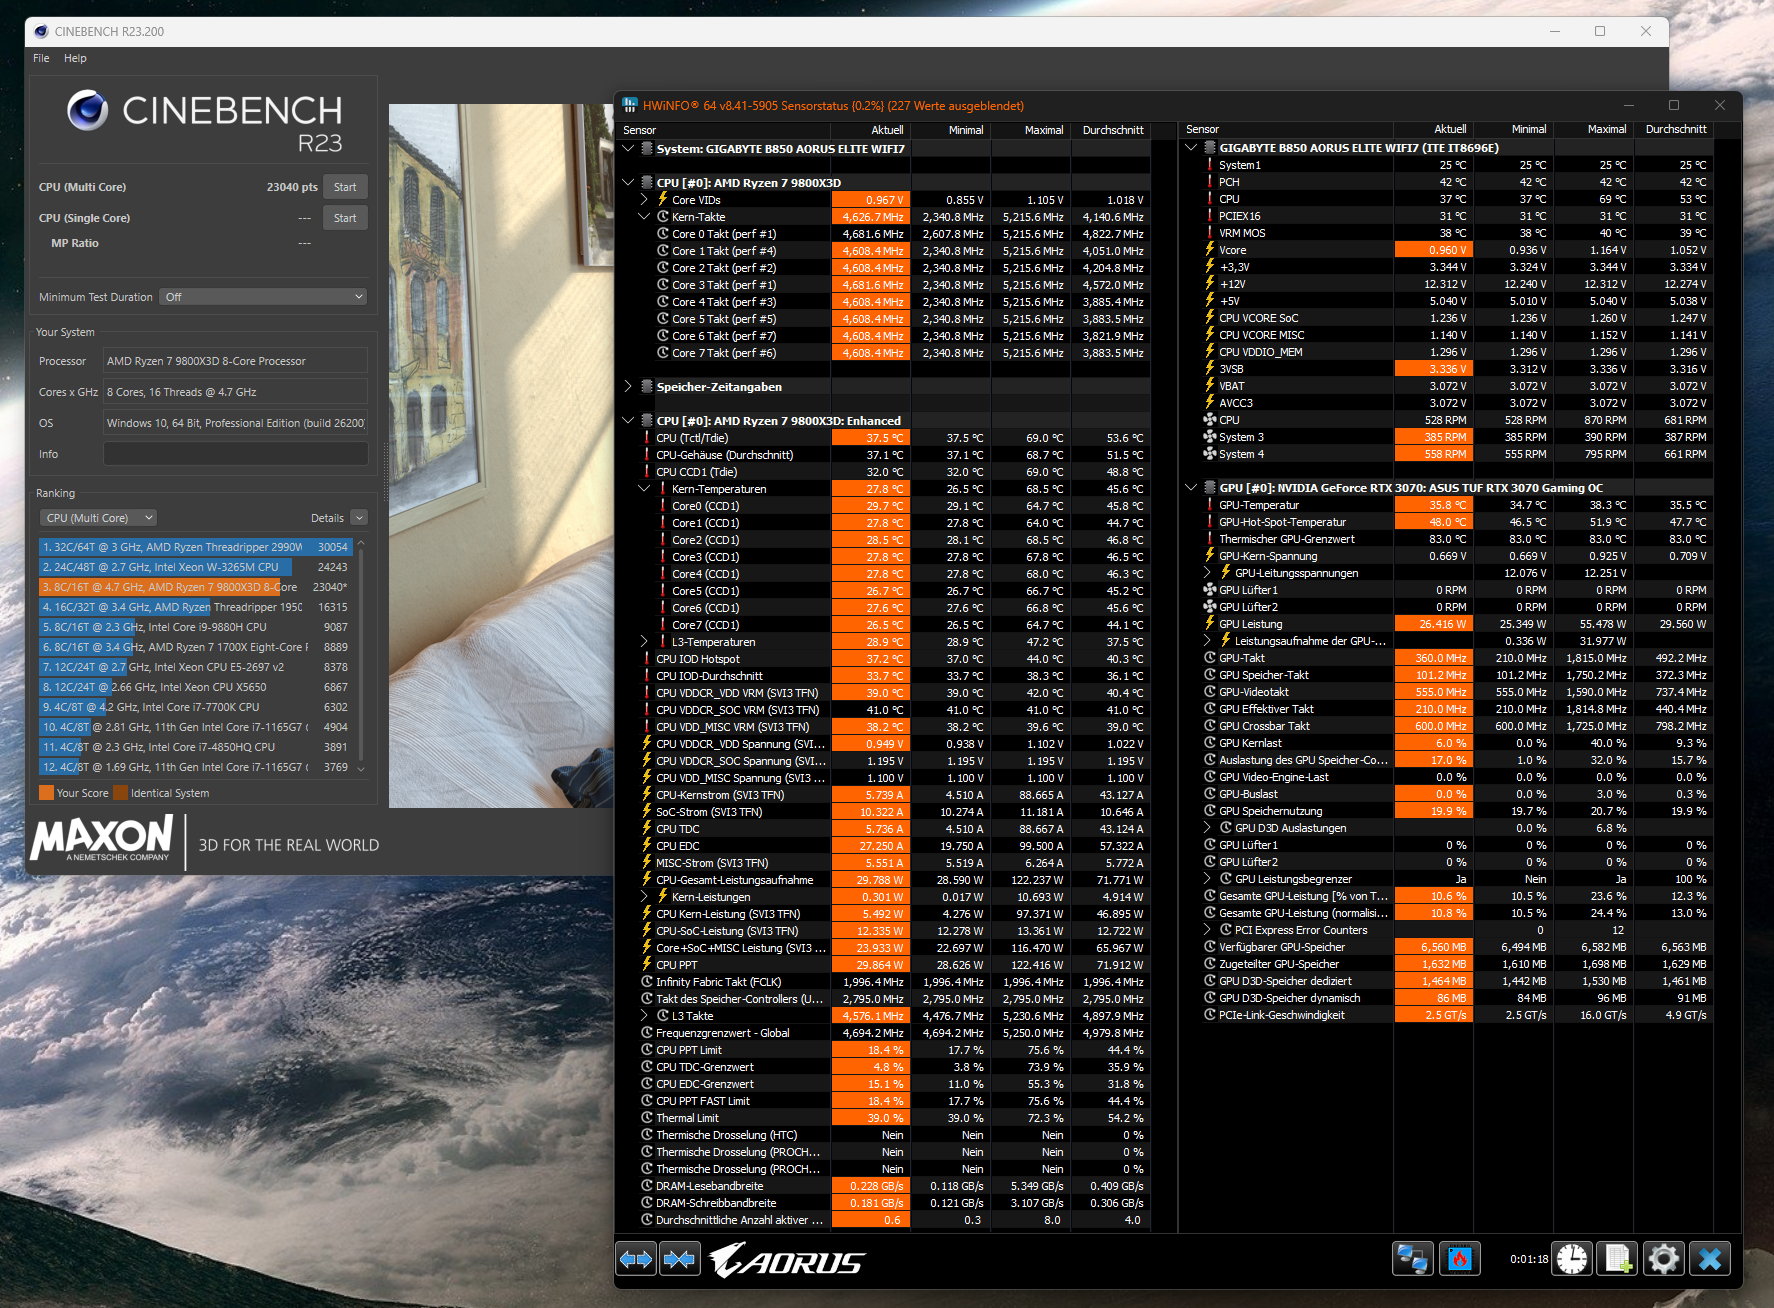Open the CPU (Multi Core) ranking dropdown
Screen dimensions: 1774x1308
point(98,518)
